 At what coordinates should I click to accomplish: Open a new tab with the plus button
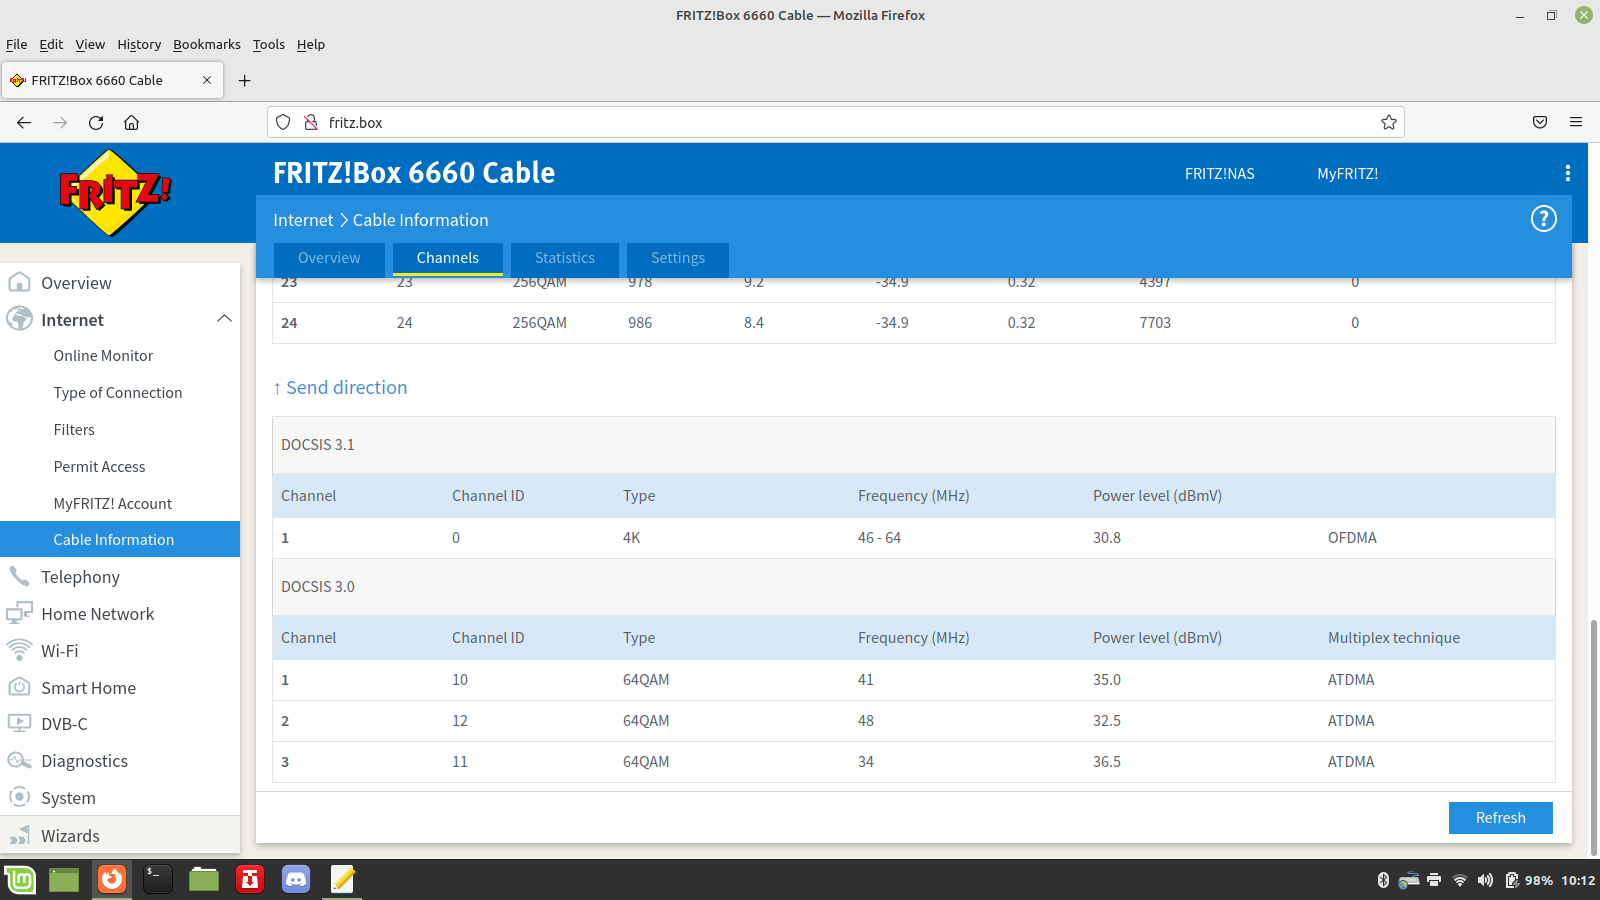(244, 80)
